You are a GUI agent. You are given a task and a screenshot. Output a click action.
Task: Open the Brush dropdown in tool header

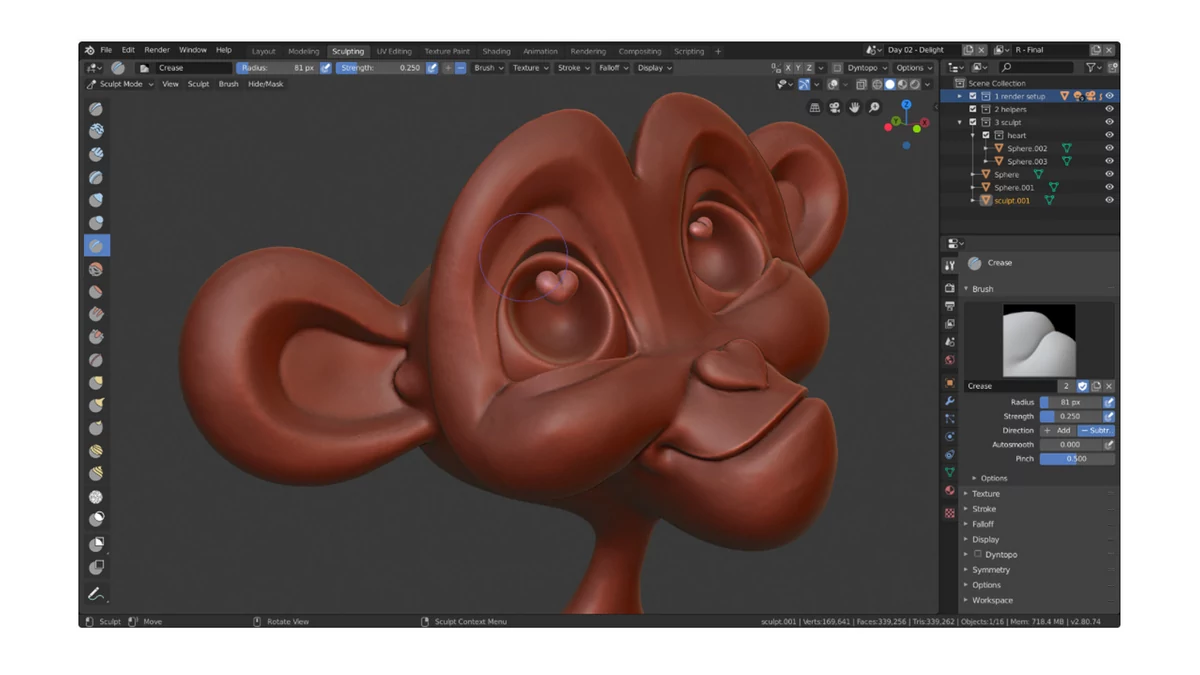pos(487,68)
